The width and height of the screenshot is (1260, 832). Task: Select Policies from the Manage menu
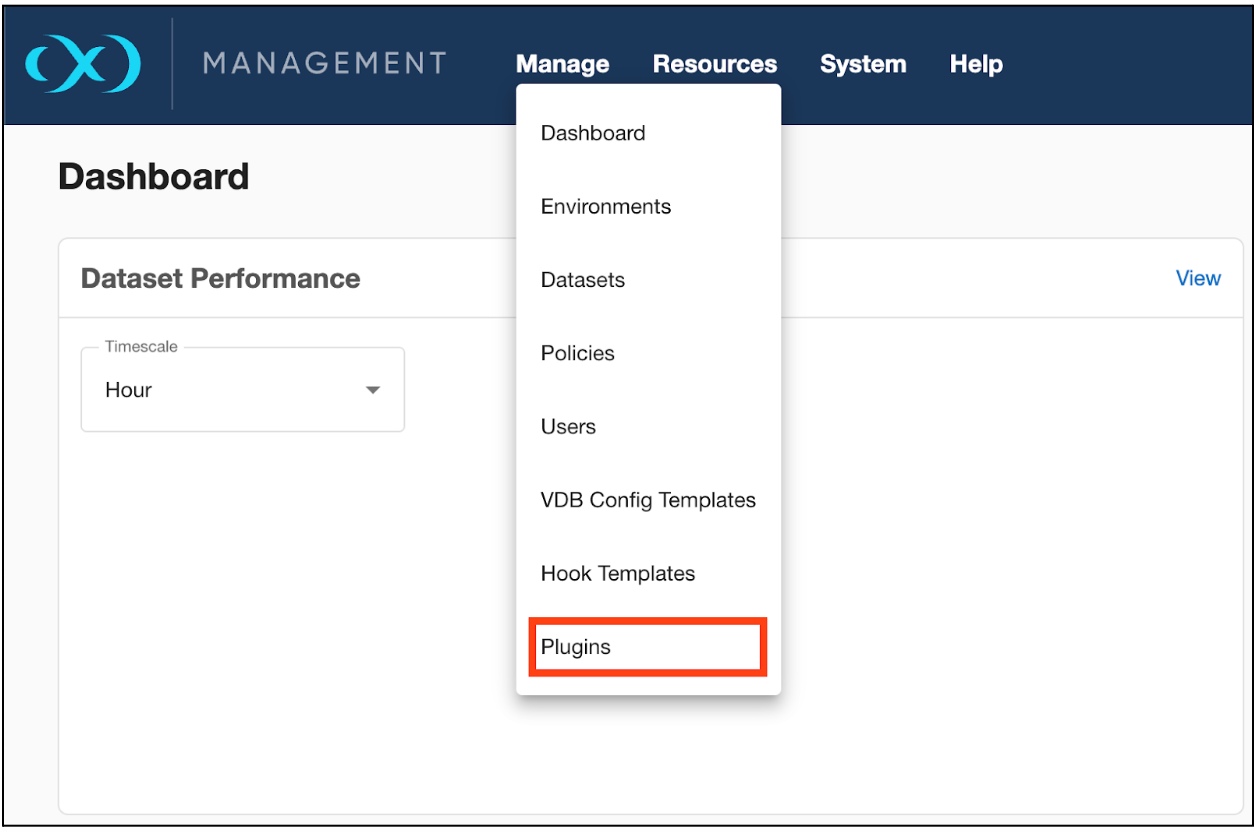(x=577, y=353)
